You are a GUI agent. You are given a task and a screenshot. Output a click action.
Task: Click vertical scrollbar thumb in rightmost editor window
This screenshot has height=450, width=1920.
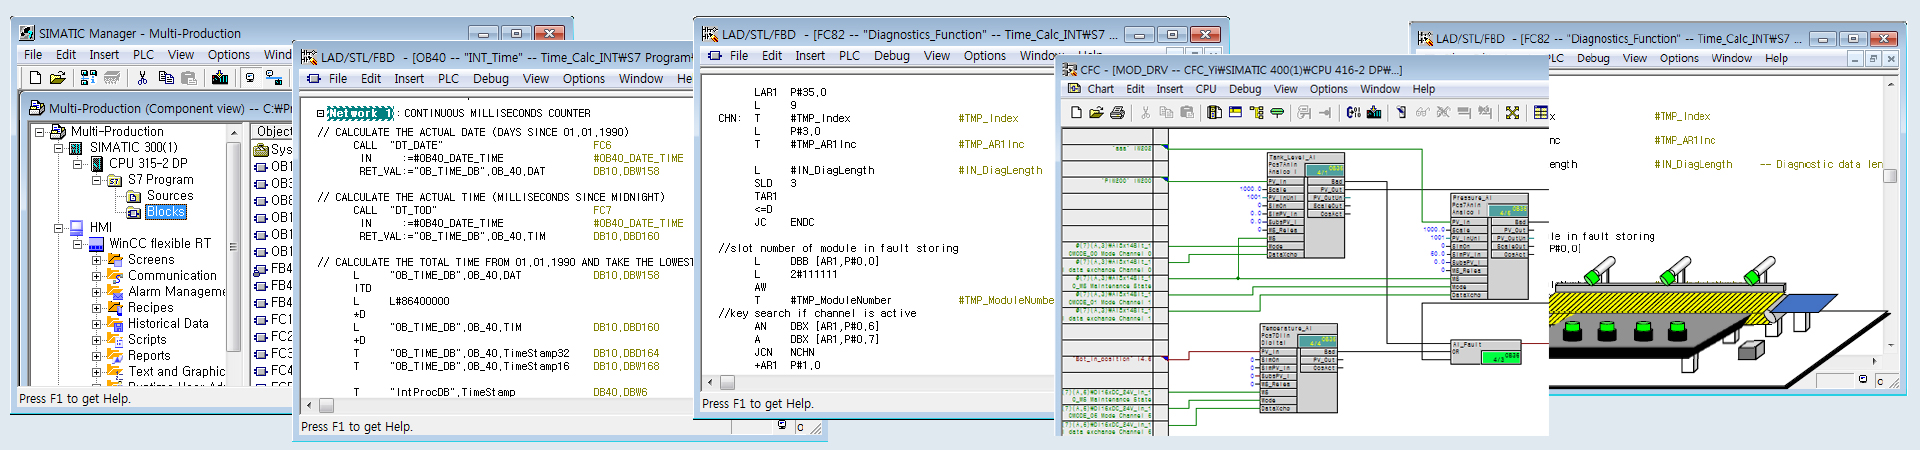[x=1890, y=175]
